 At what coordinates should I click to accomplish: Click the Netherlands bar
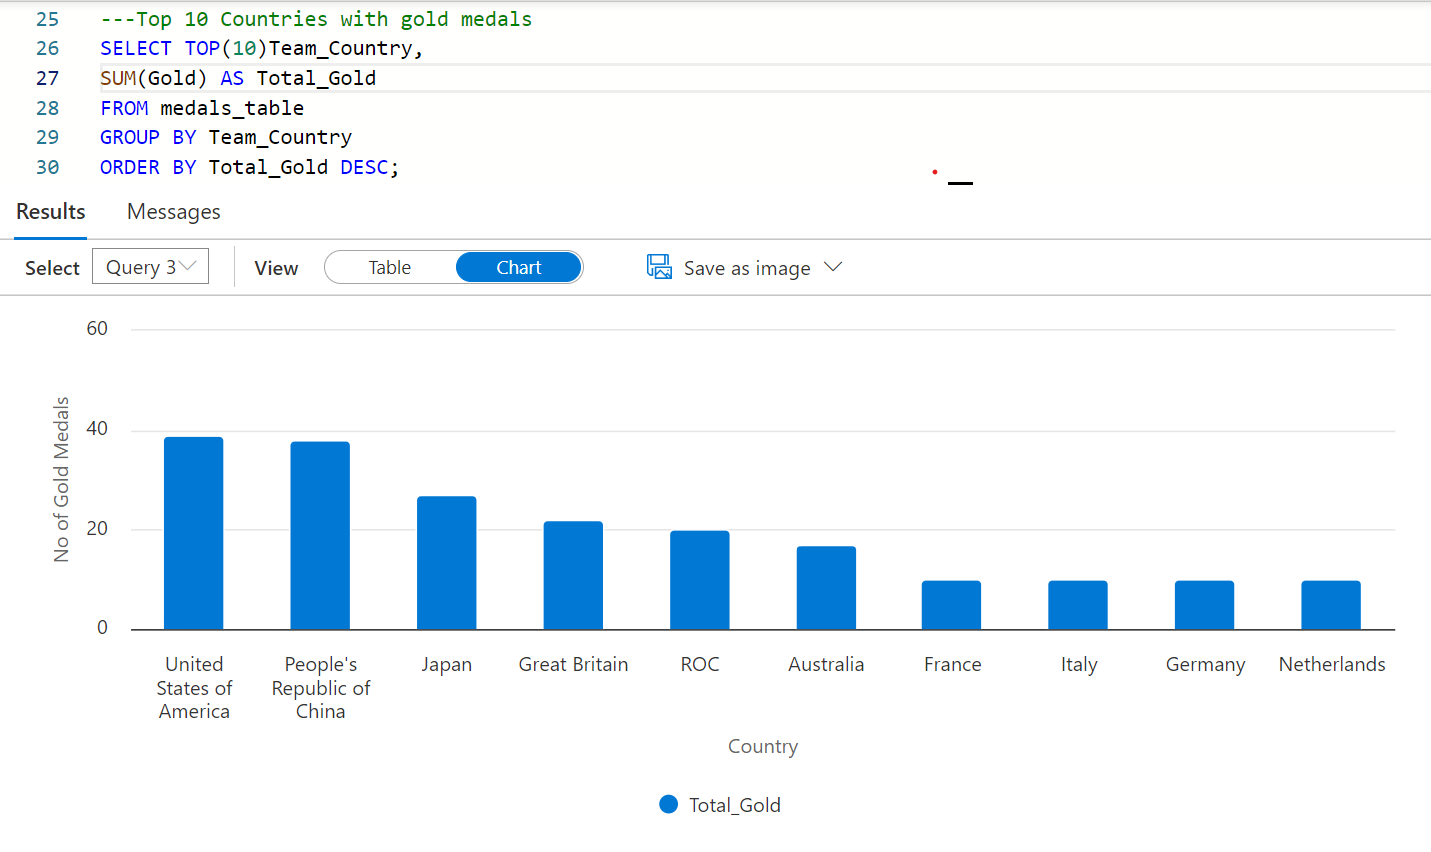click(1331, 605)
